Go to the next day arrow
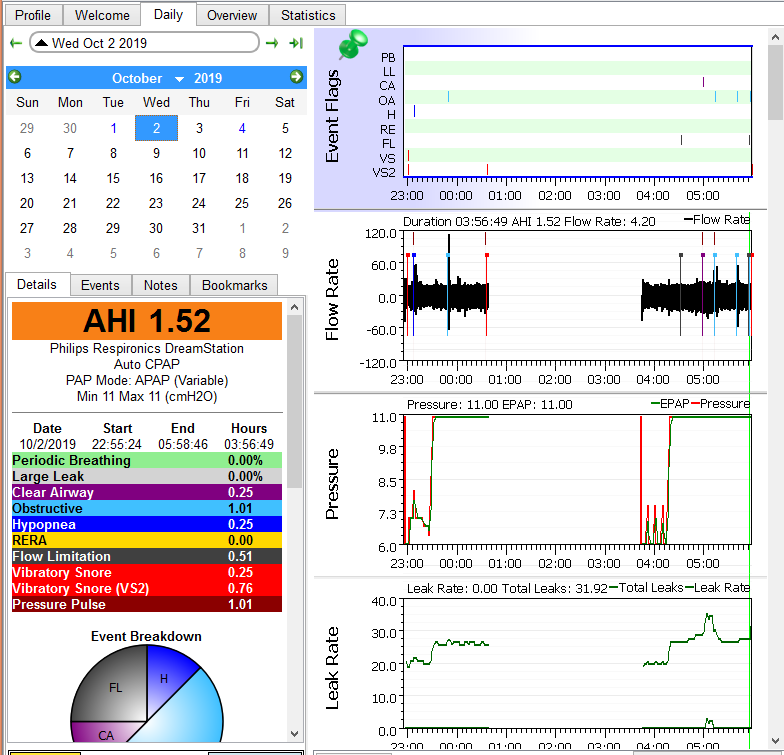 click(x=272, y=43)
